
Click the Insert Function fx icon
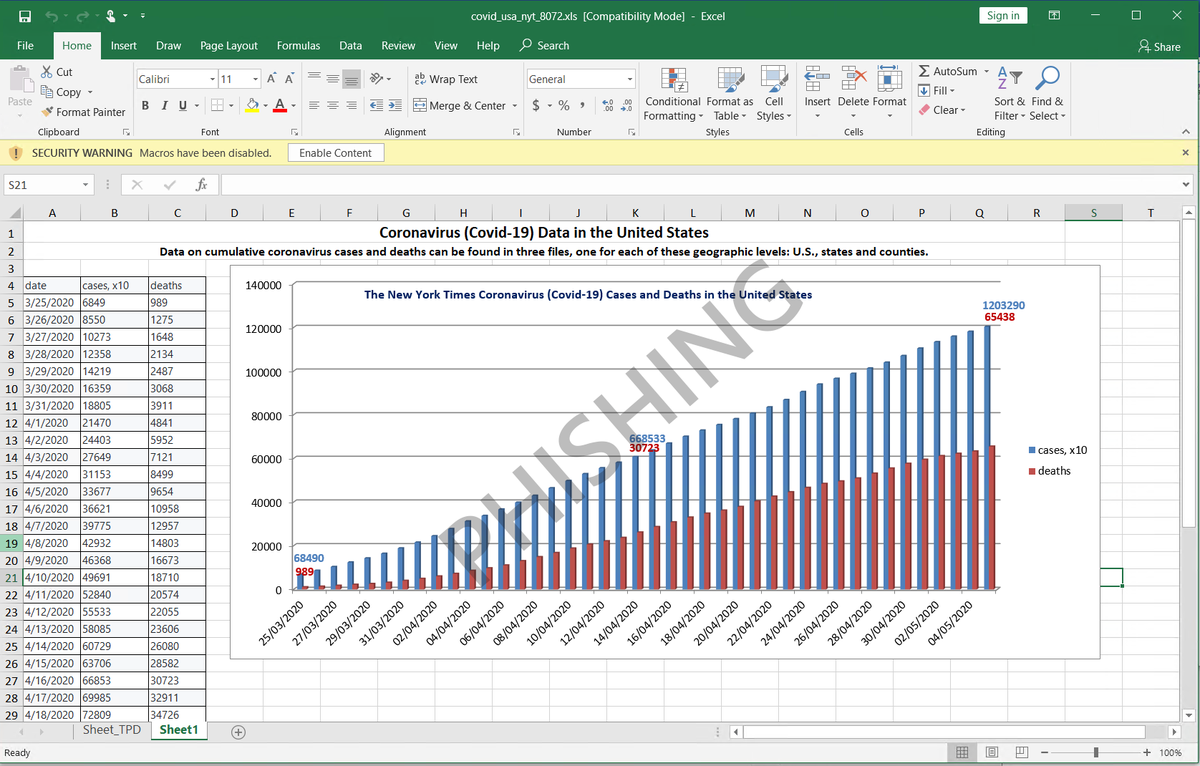tap(201, 185)
